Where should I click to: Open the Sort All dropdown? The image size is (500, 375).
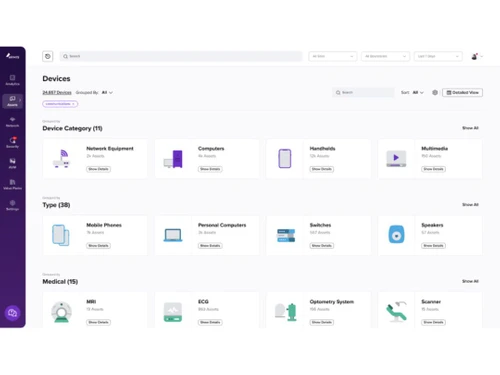pos(418,92)
